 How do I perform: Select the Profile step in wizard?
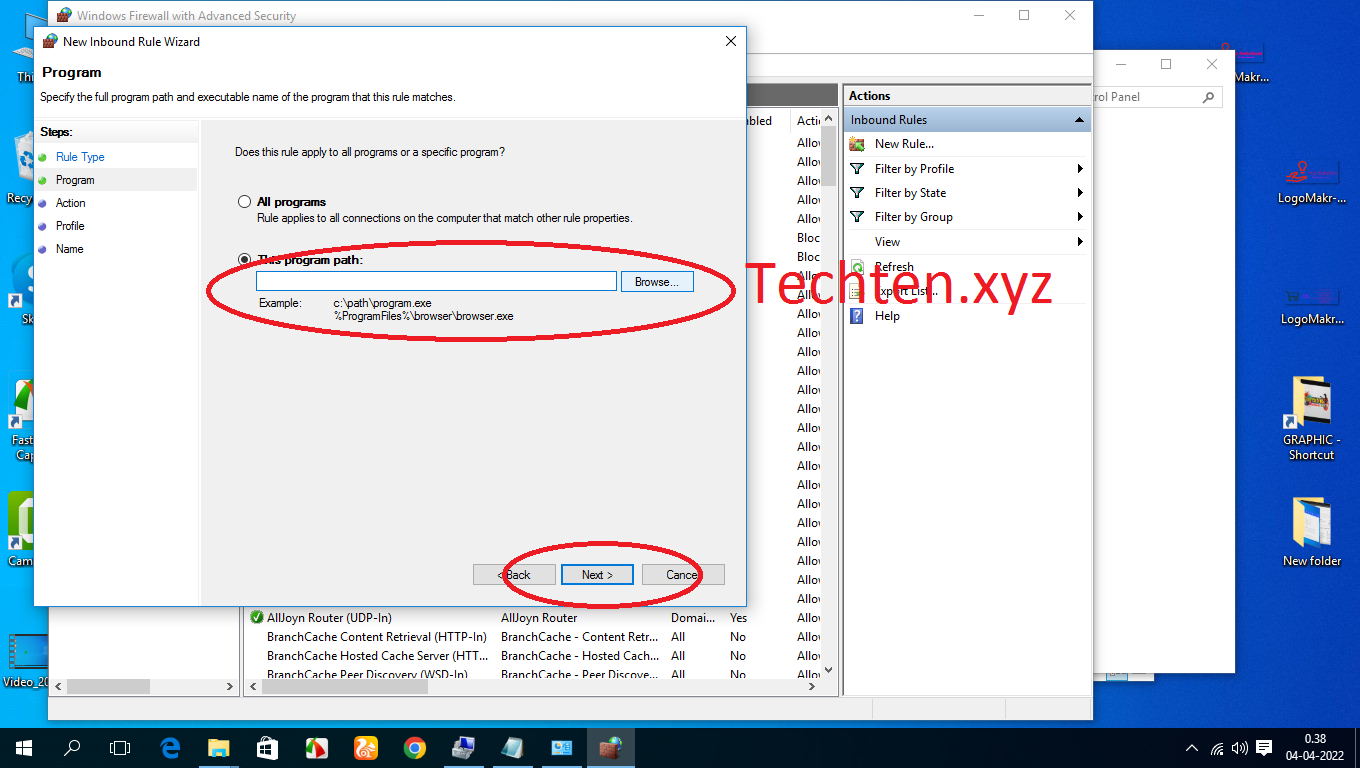pos(70,226)
